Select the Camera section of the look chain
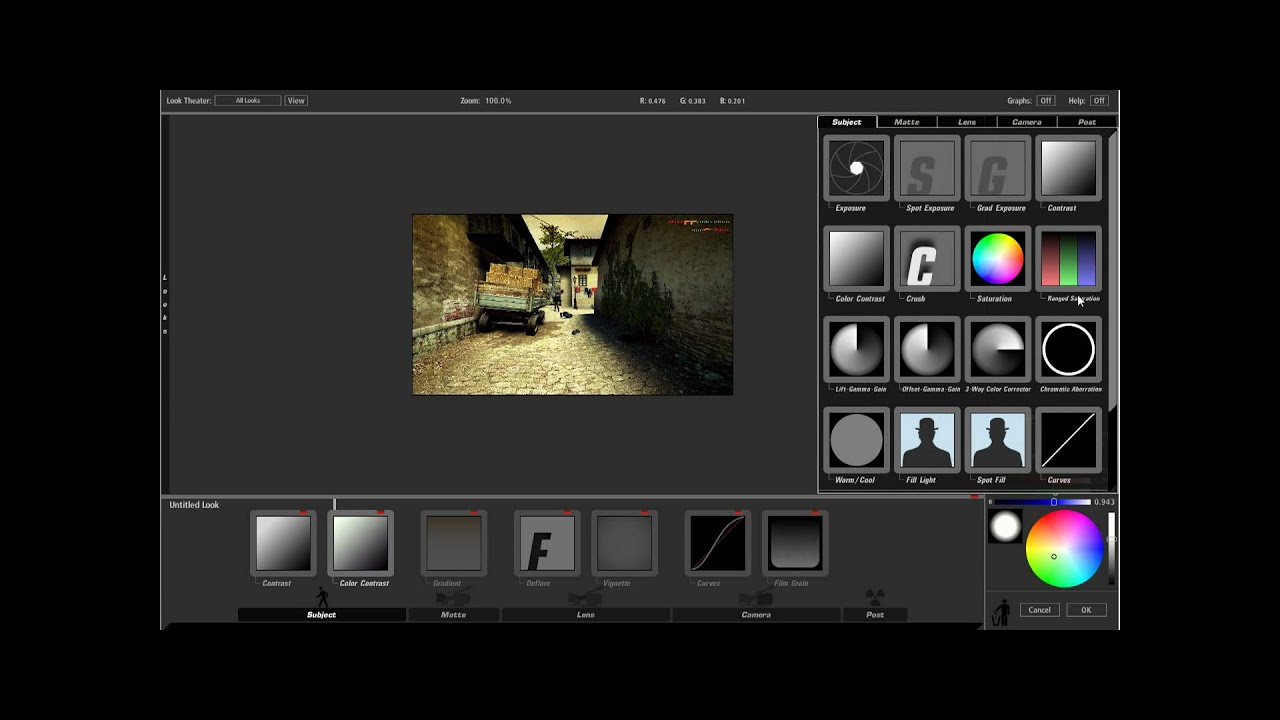Viewport: 1280px width, 720px height. click(756, 615)
